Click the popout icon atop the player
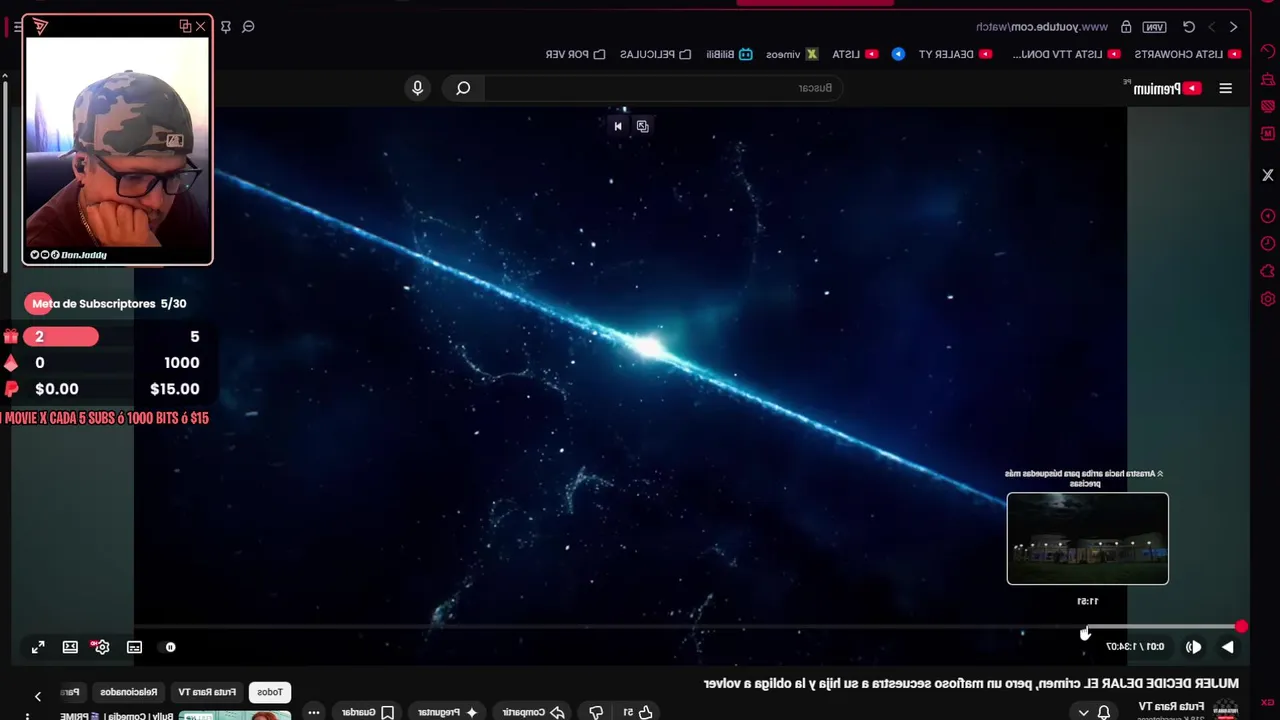The height and width of the screenshot is (720, 1280). 643,126
